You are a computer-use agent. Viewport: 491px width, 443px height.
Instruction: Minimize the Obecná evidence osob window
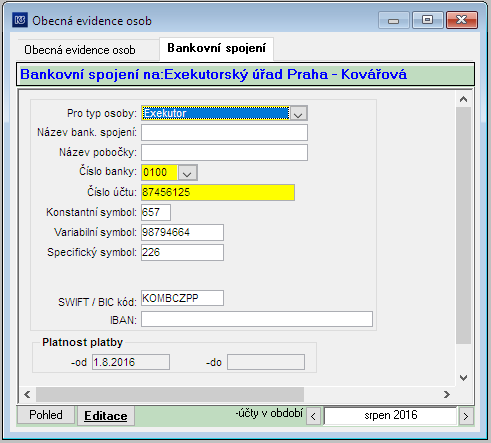pyautogui.click(x=394, y=20)
